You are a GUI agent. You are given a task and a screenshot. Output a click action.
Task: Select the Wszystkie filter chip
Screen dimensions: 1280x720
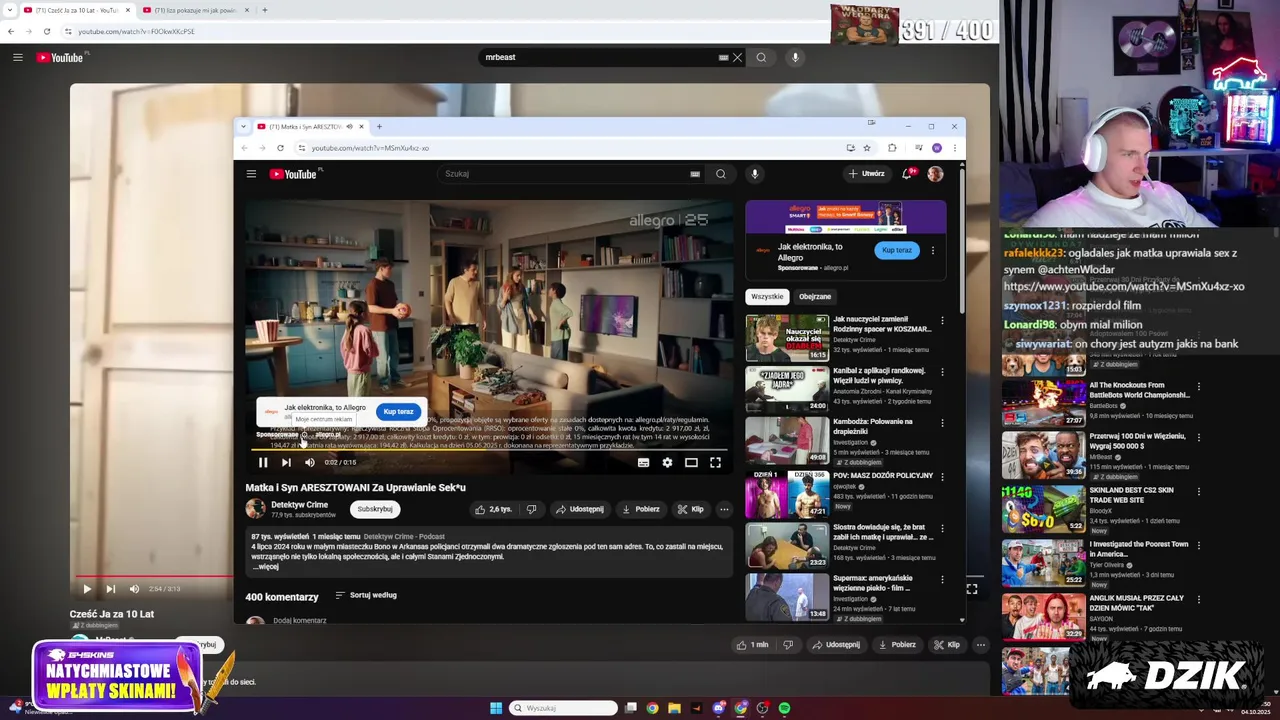tap(767, 296)
